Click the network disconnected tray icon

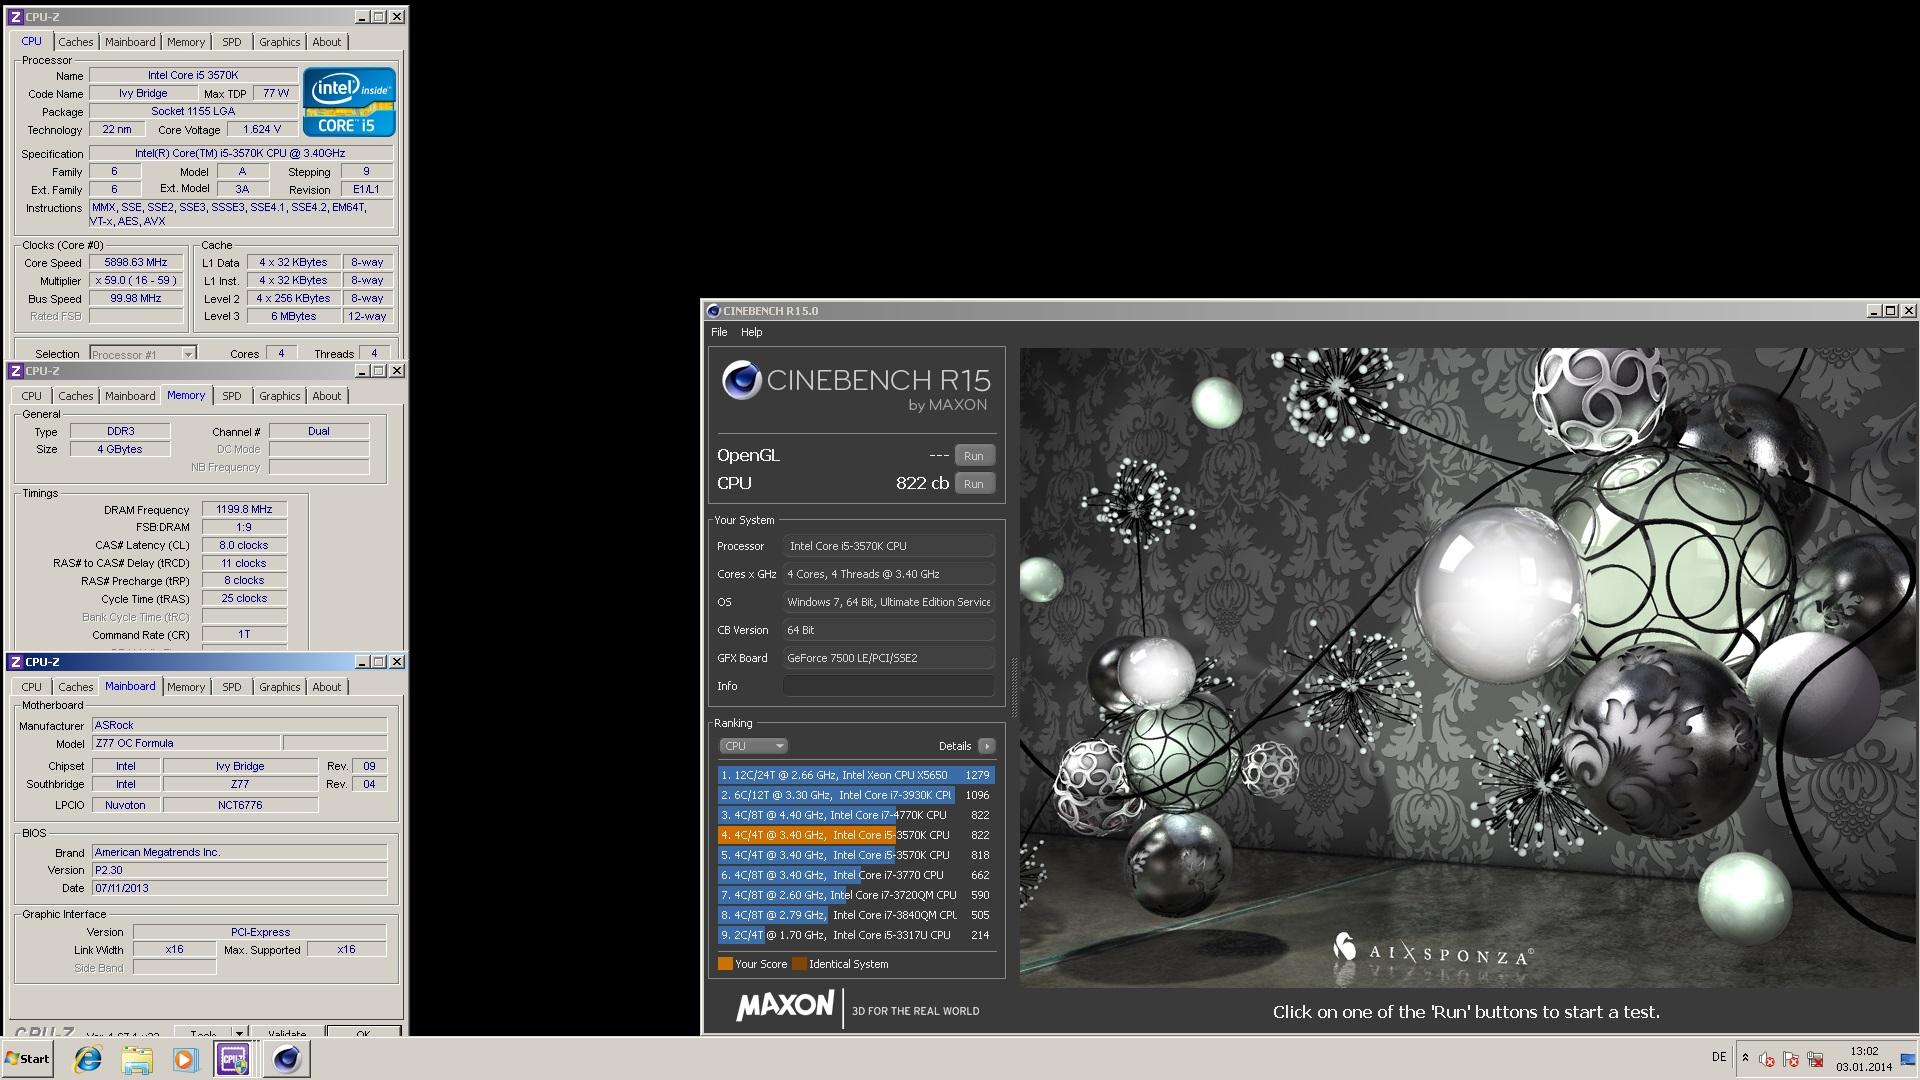pyautogui.click(x=1815, y=1059)
